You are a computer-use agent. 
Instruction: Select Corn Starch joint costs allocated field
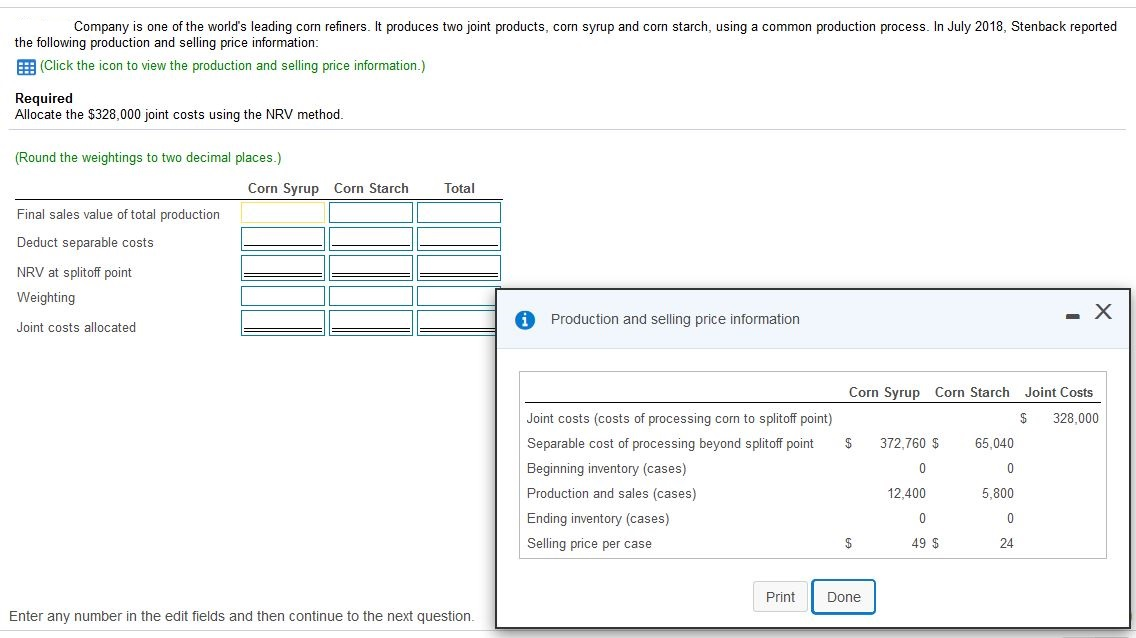[x=371, y=323]
